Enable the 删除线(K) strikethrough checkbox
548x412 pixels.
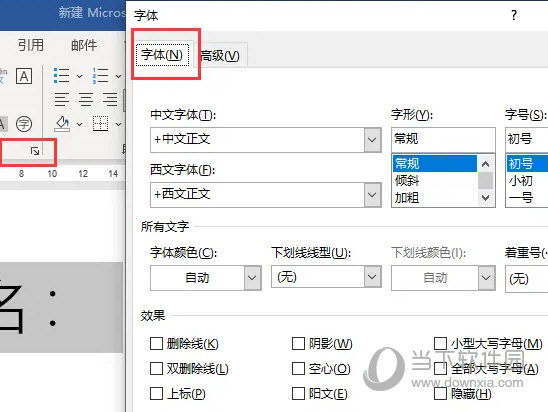pos(156,344)
